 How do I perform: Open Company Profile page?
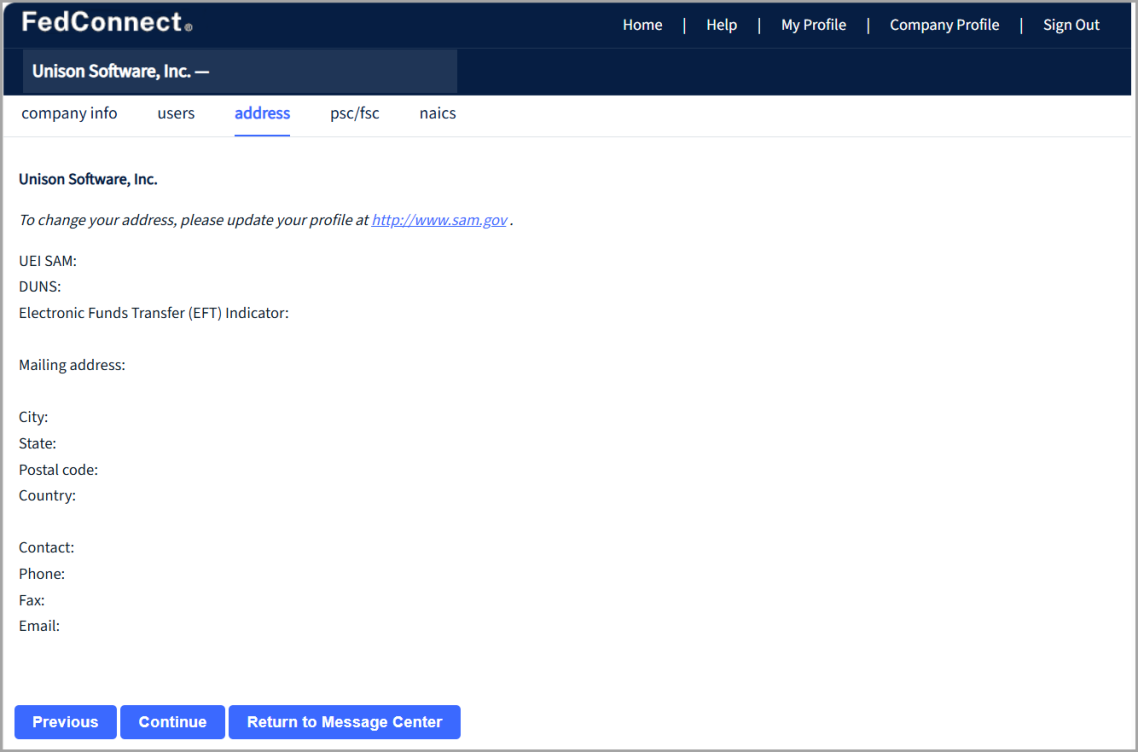(944, 25)
